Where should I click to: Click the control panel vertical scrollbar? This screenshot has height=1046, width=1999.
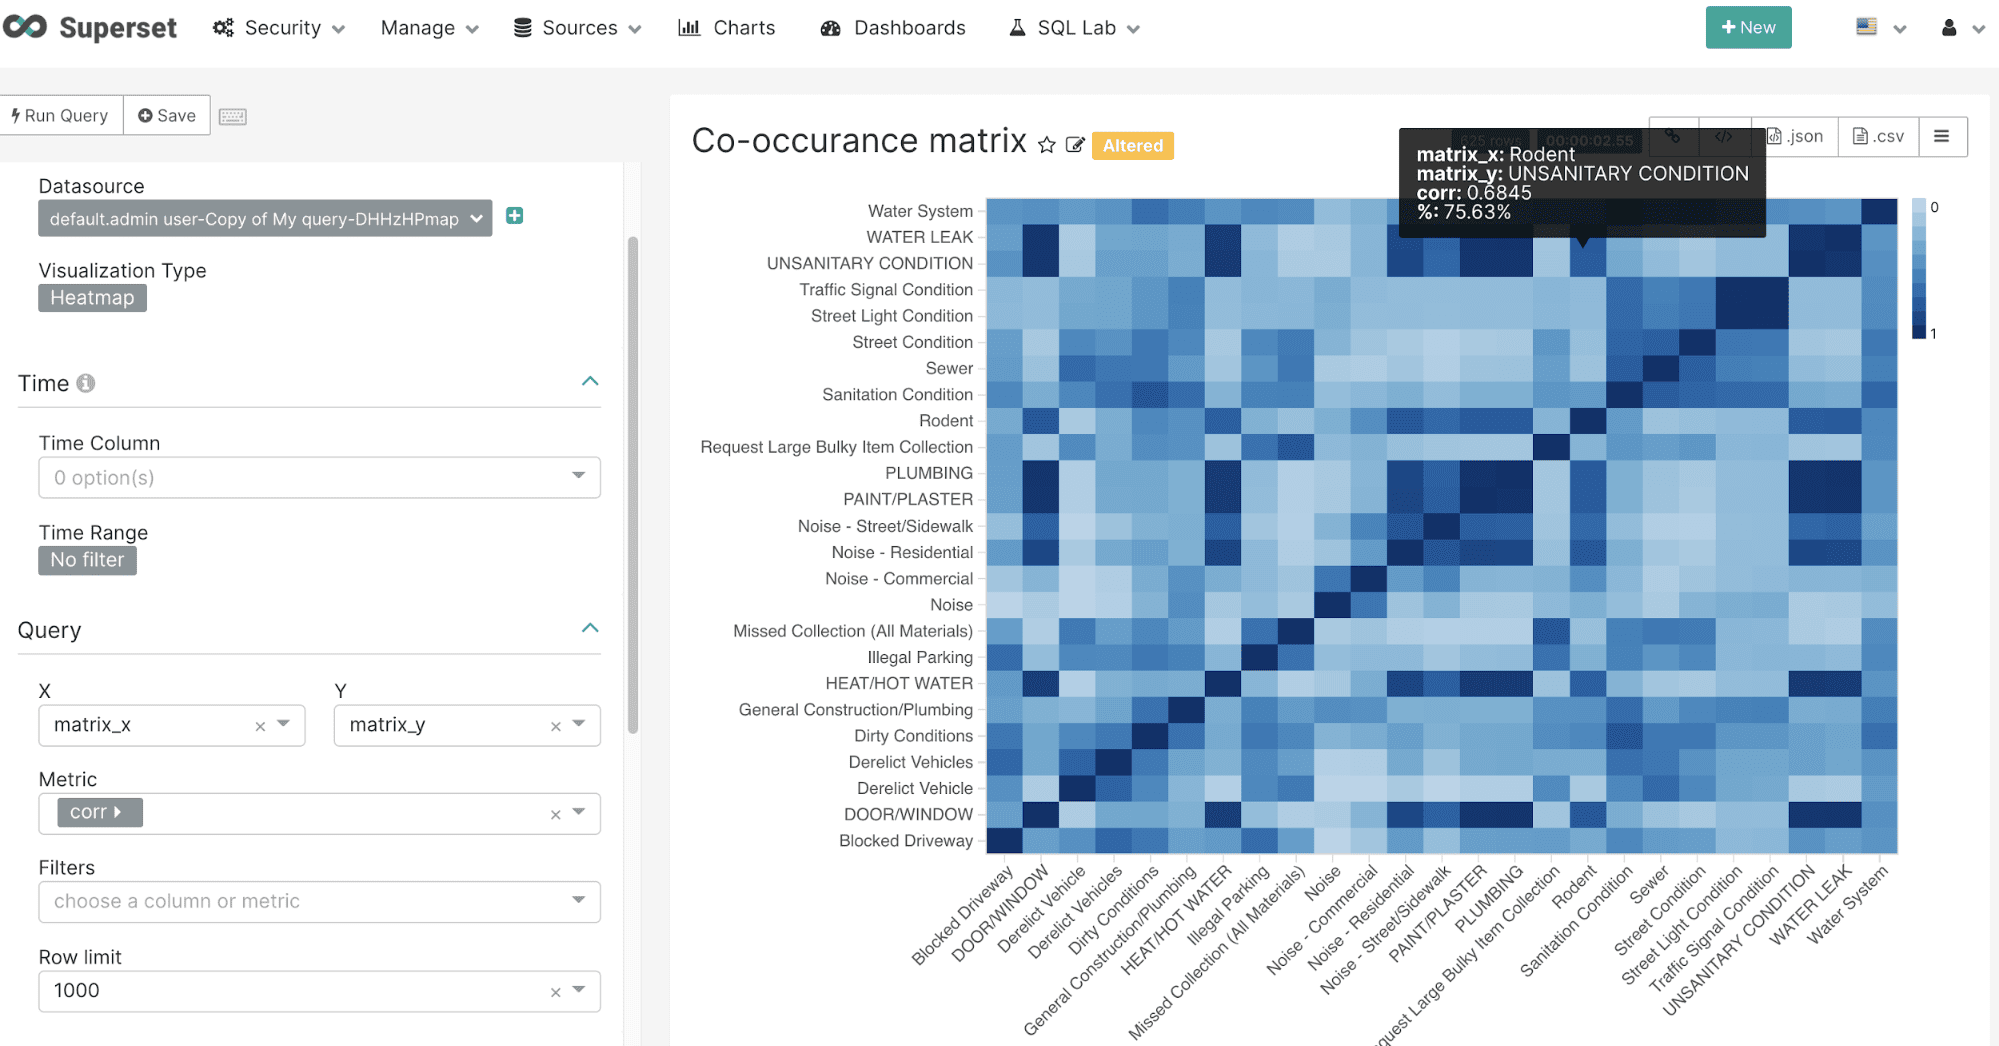click(632, 485)
